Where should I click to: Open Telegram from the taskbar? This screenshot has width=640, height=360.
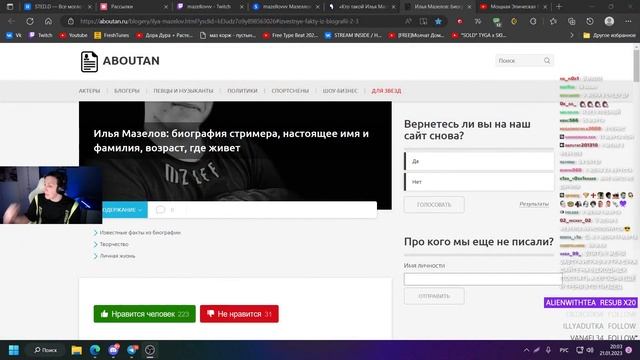click(132, 350)
